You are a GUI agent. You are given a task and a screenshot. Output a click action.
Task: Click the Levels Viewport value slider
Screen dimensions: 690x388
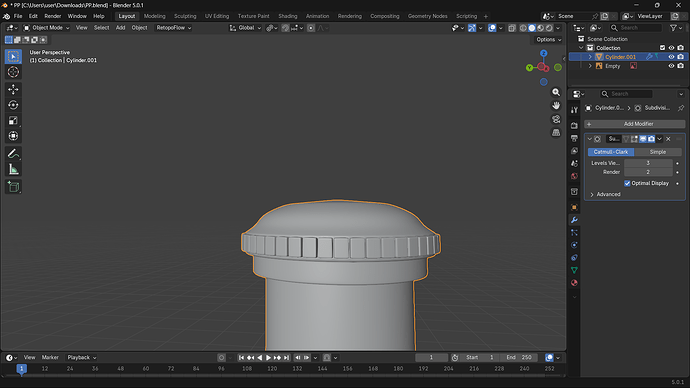[648, 163]
